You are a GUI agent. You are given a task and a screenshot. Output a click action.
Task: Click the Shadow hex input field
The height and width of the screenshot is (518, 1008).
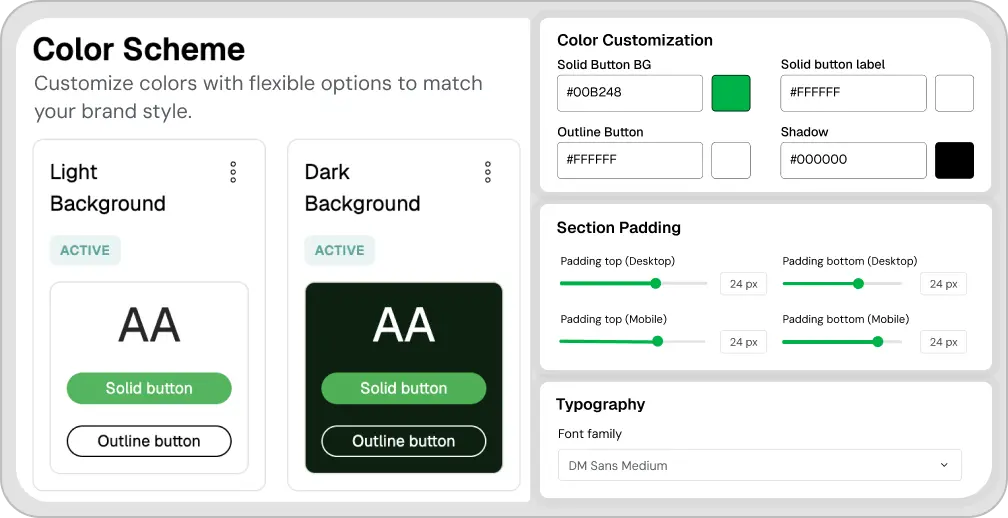853,160
